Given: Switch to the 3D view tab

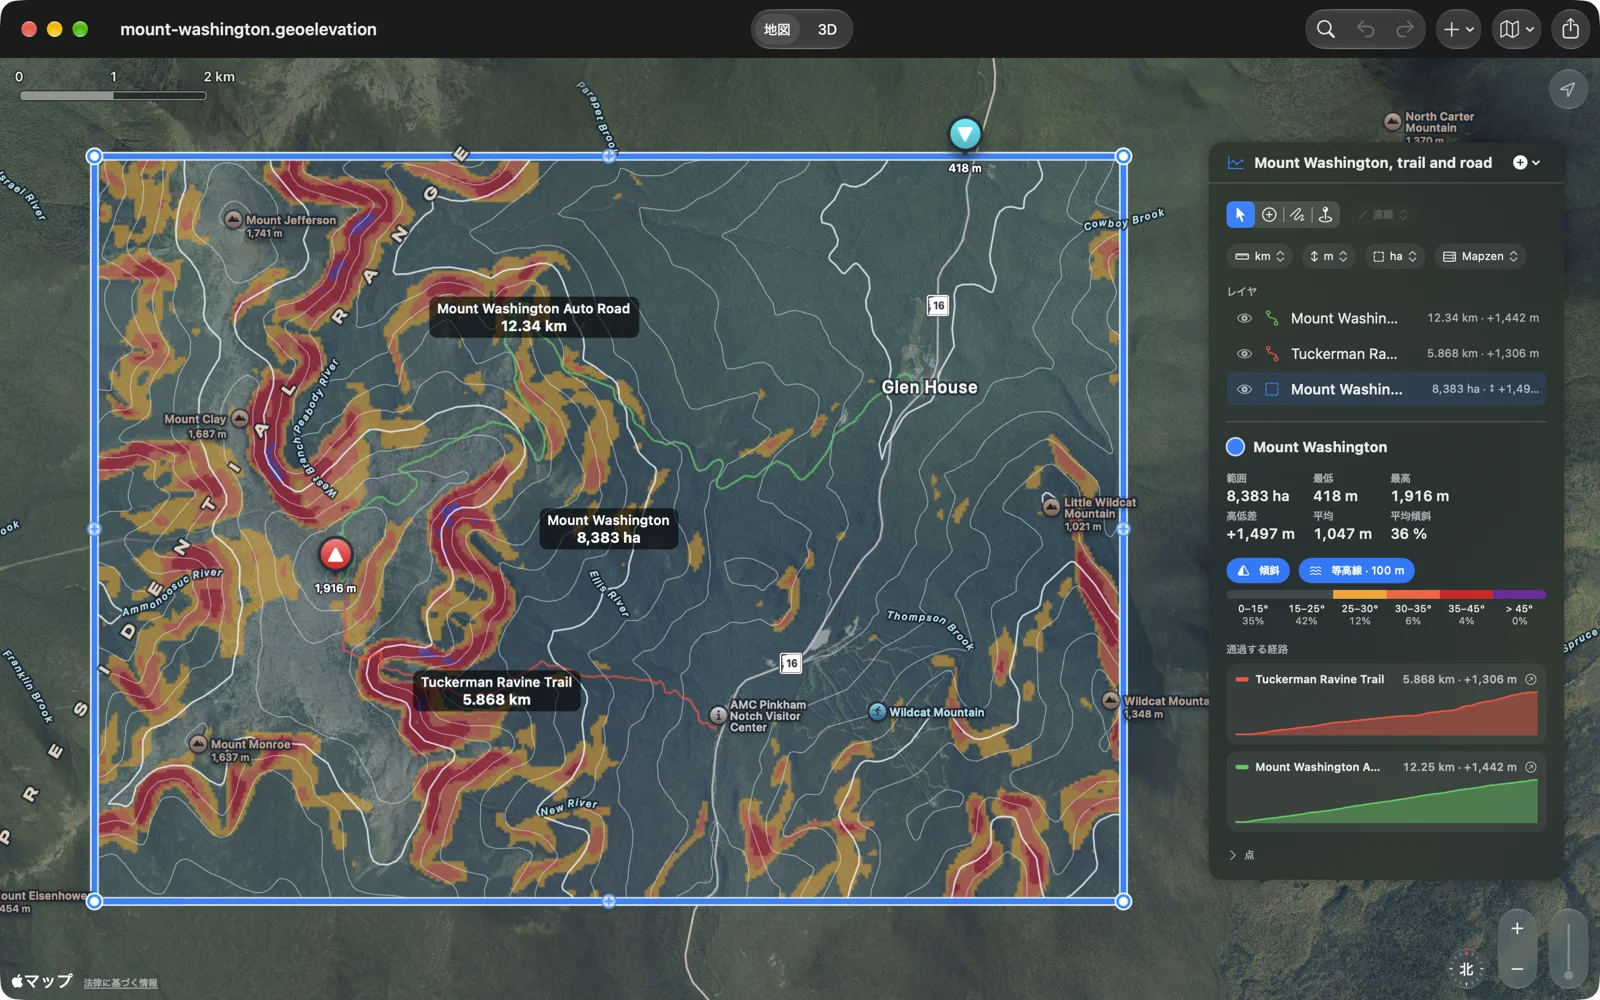Looking at the screenshot, I should coord(827,29).
